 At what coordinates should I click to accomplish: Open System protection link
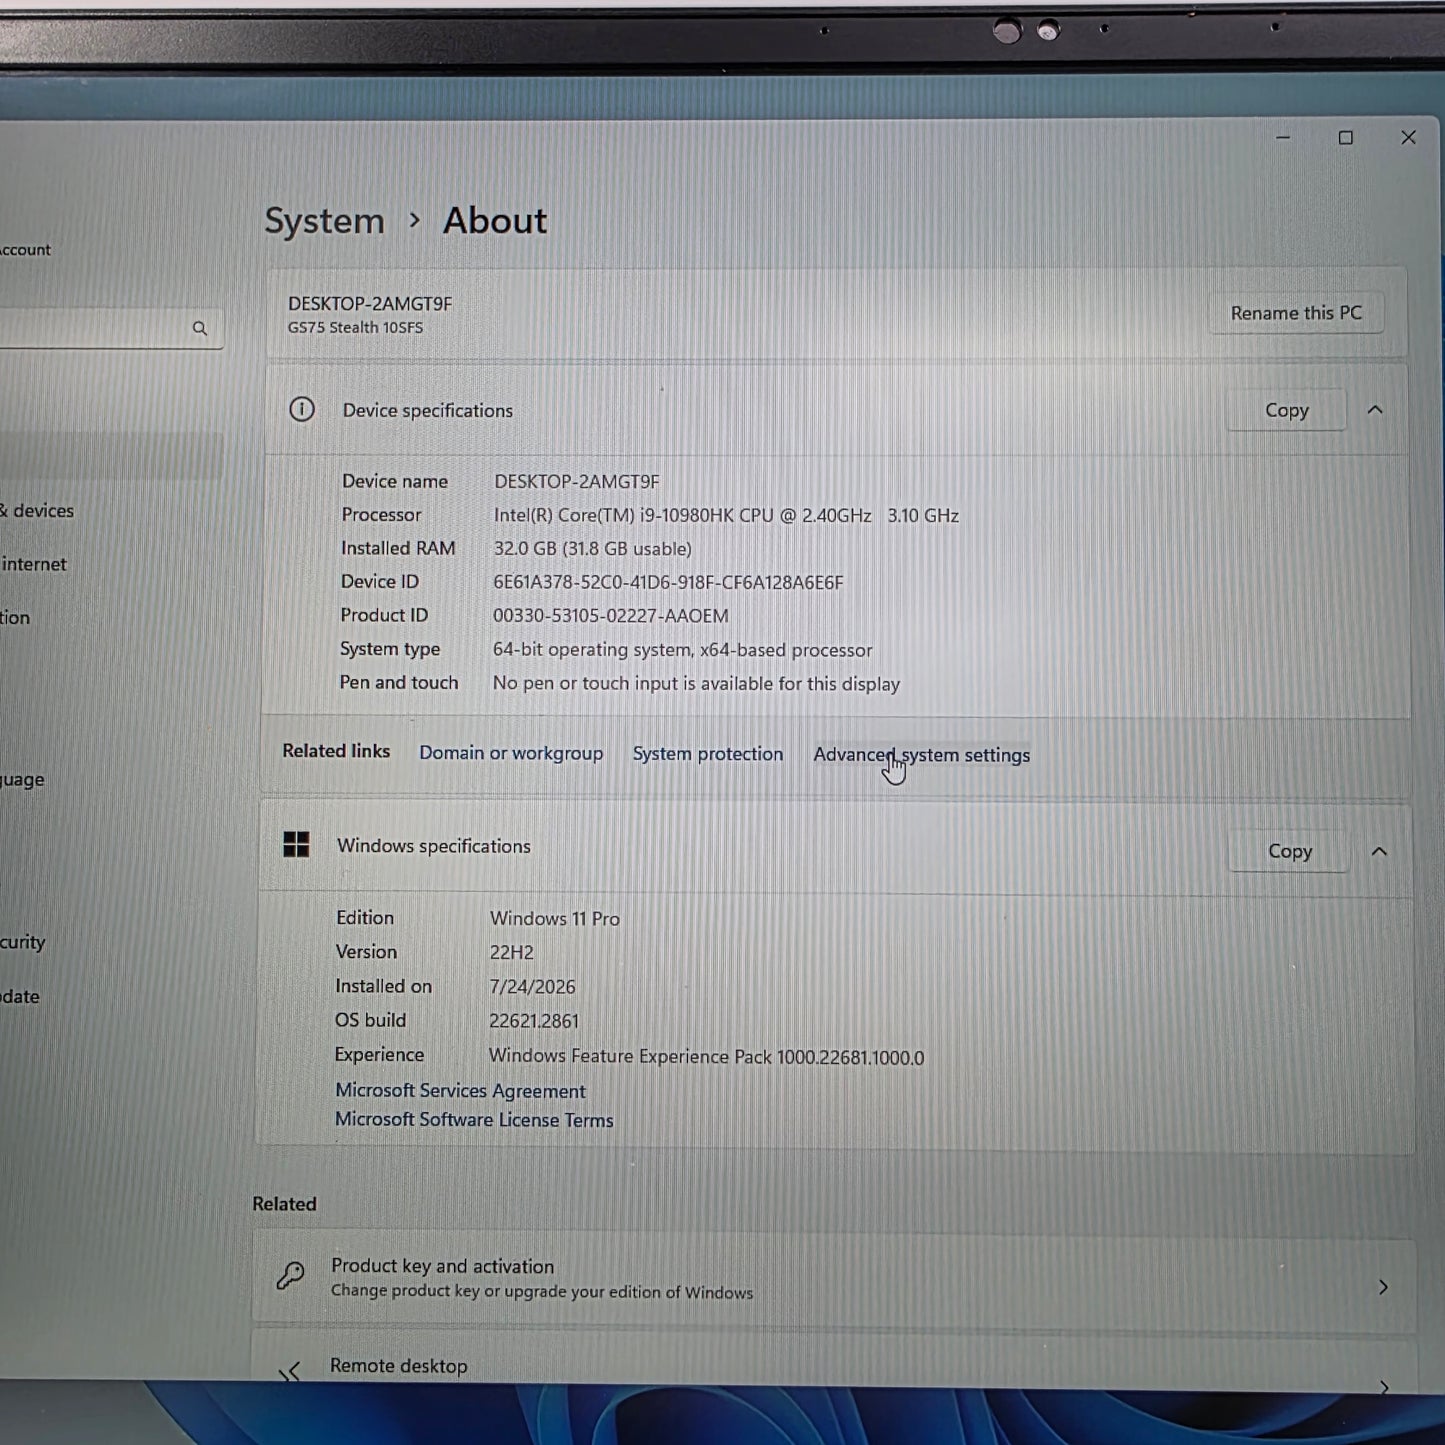click(x=708, y=754)
